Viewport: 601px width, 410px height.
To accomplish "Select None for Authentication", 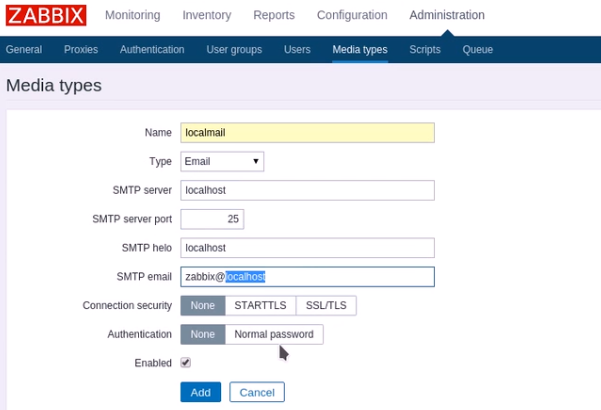I will 203,334.
